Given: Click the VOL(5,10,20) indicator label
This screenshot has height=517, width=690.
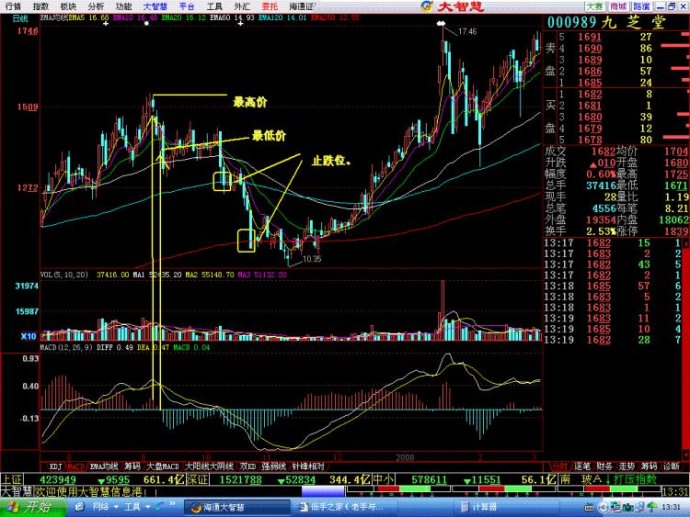Looking at the screenshot, I should coord(64,275).
